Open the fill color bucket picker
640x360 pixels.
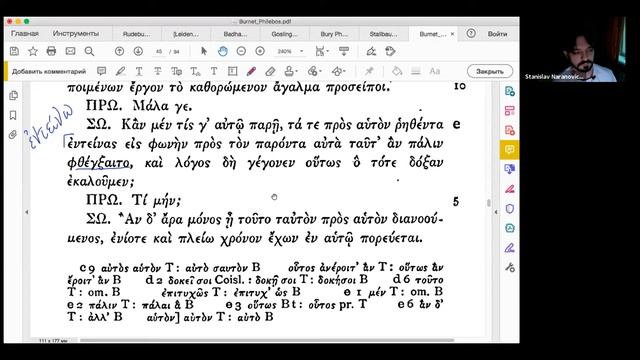[397, 71]
